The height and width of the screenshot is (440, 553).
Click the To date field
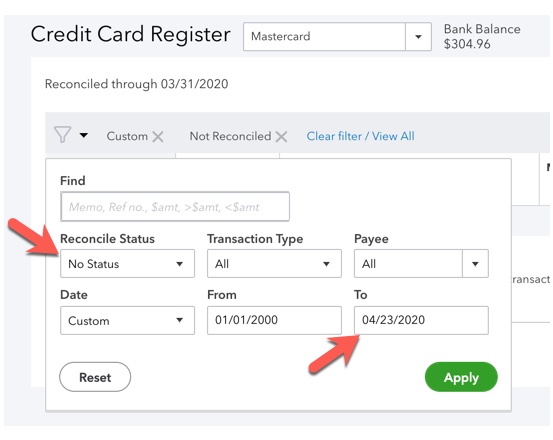click(421, 320)
